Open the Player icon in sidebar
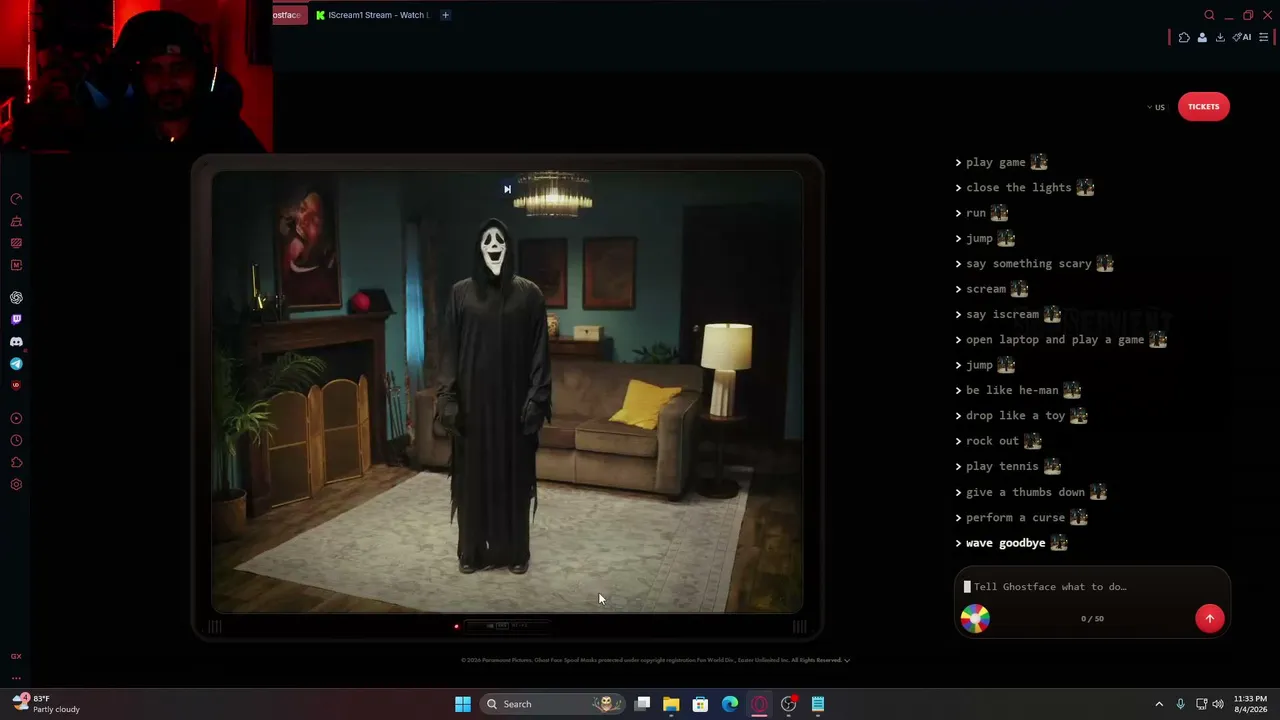The image size is (1280, 720). click(16, 419)
